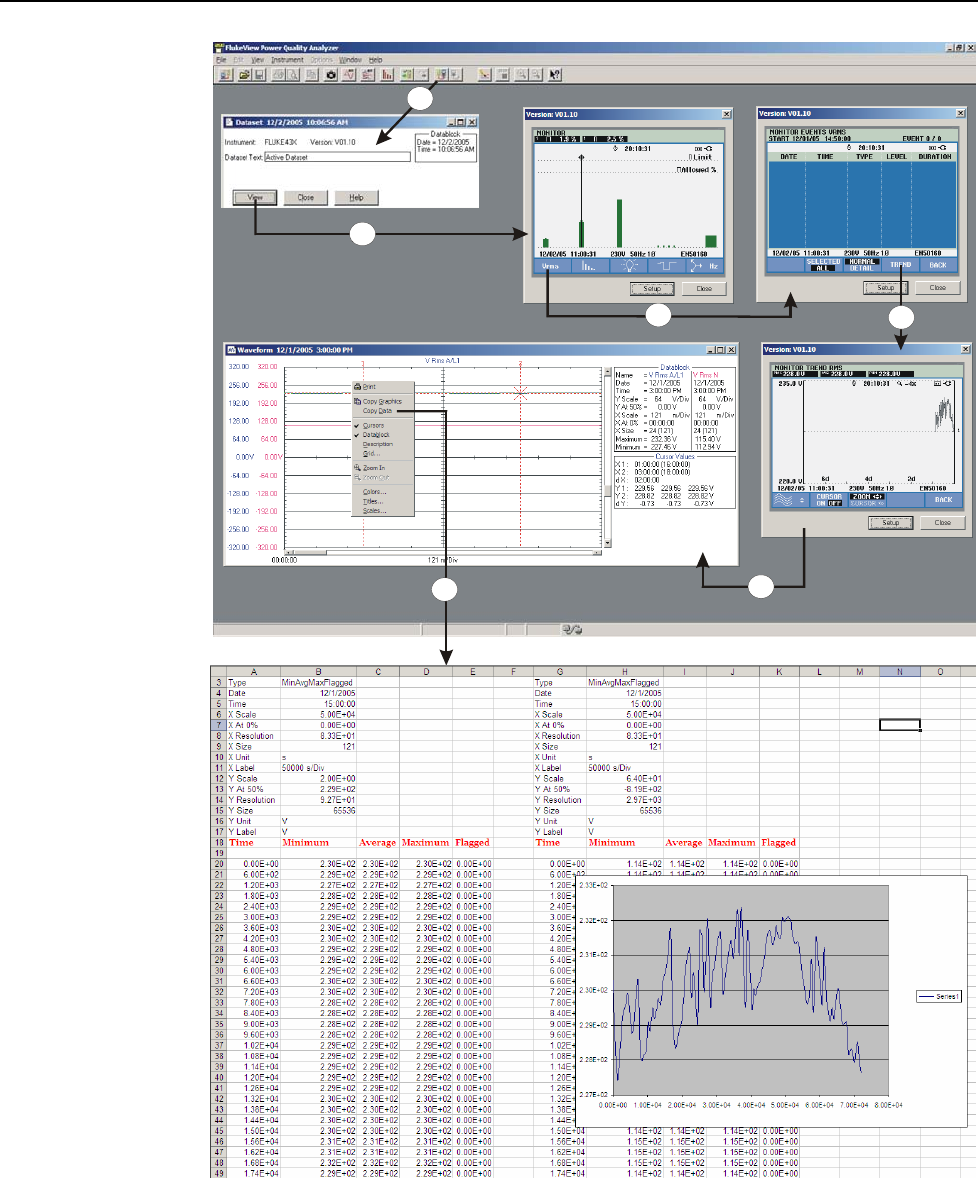Click the Series1 legend entry in chart
The image size is (978, 1178).
point(939,996)
